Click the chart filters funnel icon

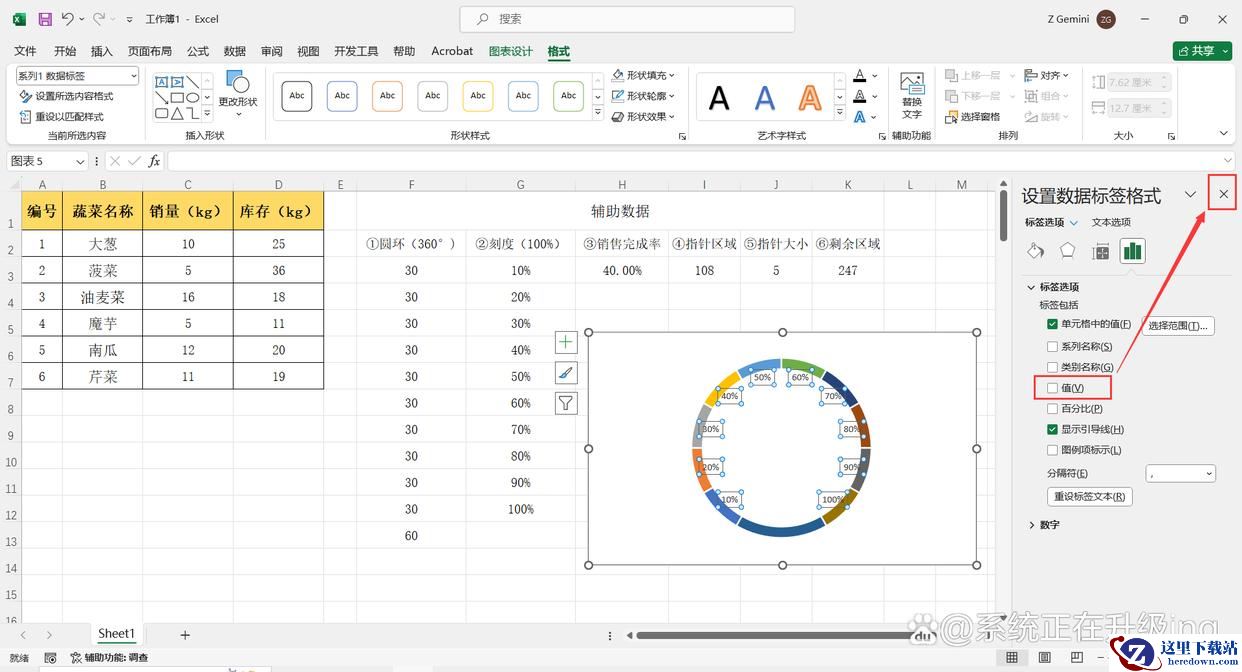click(x=566, y=403)
